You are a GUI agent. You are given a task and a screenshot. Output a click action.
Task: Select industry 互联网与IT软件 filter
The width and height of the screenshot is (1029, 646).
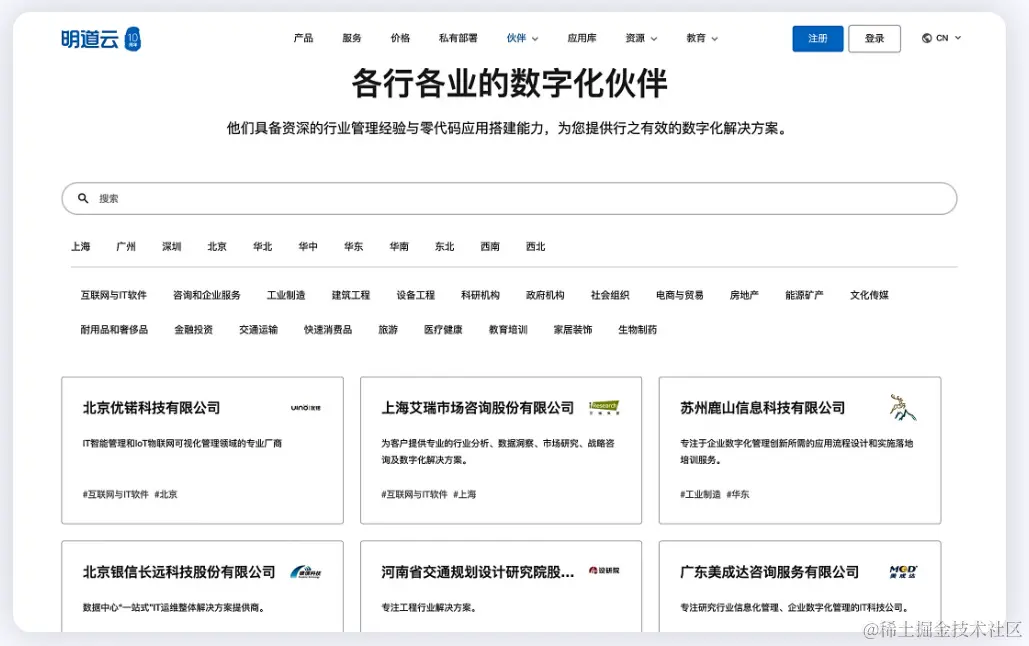(x=114, y=295)
